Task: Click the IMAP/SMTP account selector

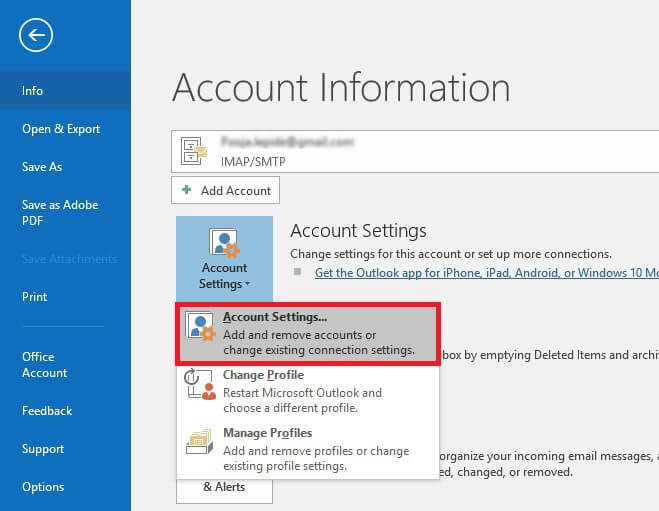Action: (x=415, y=151)
